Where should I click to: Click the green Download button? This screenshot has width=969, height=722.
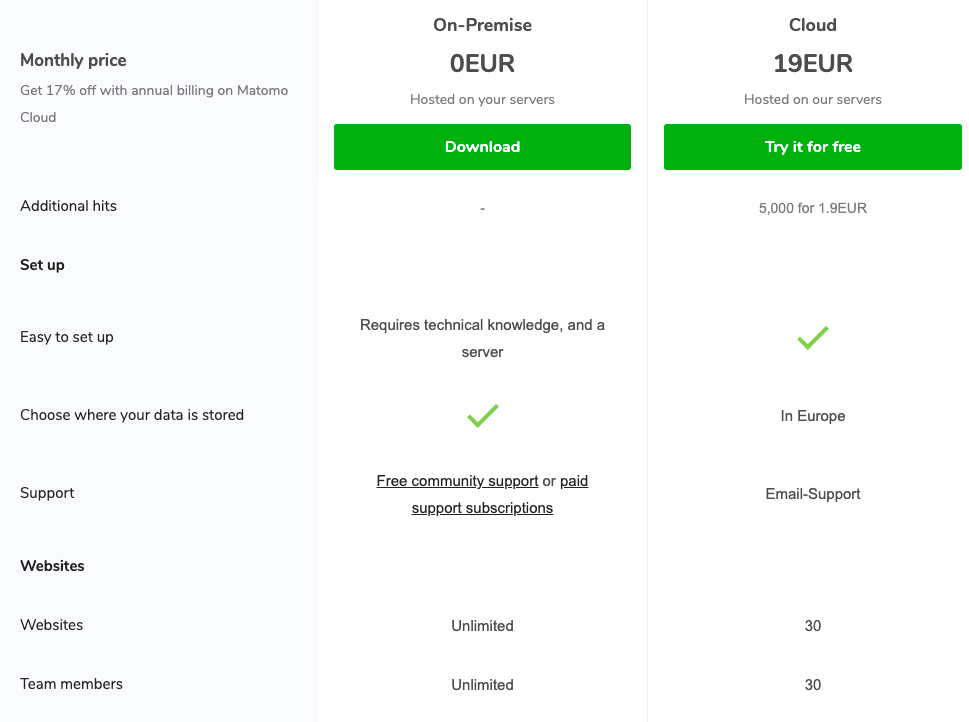tap(482, 147)
